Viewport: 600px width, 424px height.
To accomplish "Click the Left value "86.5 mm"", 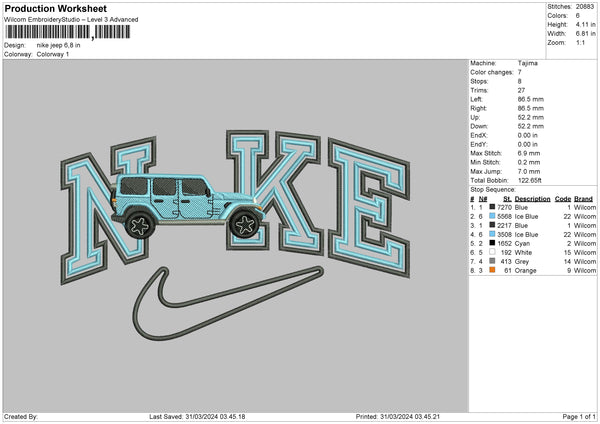I will (x=530, y=99).
